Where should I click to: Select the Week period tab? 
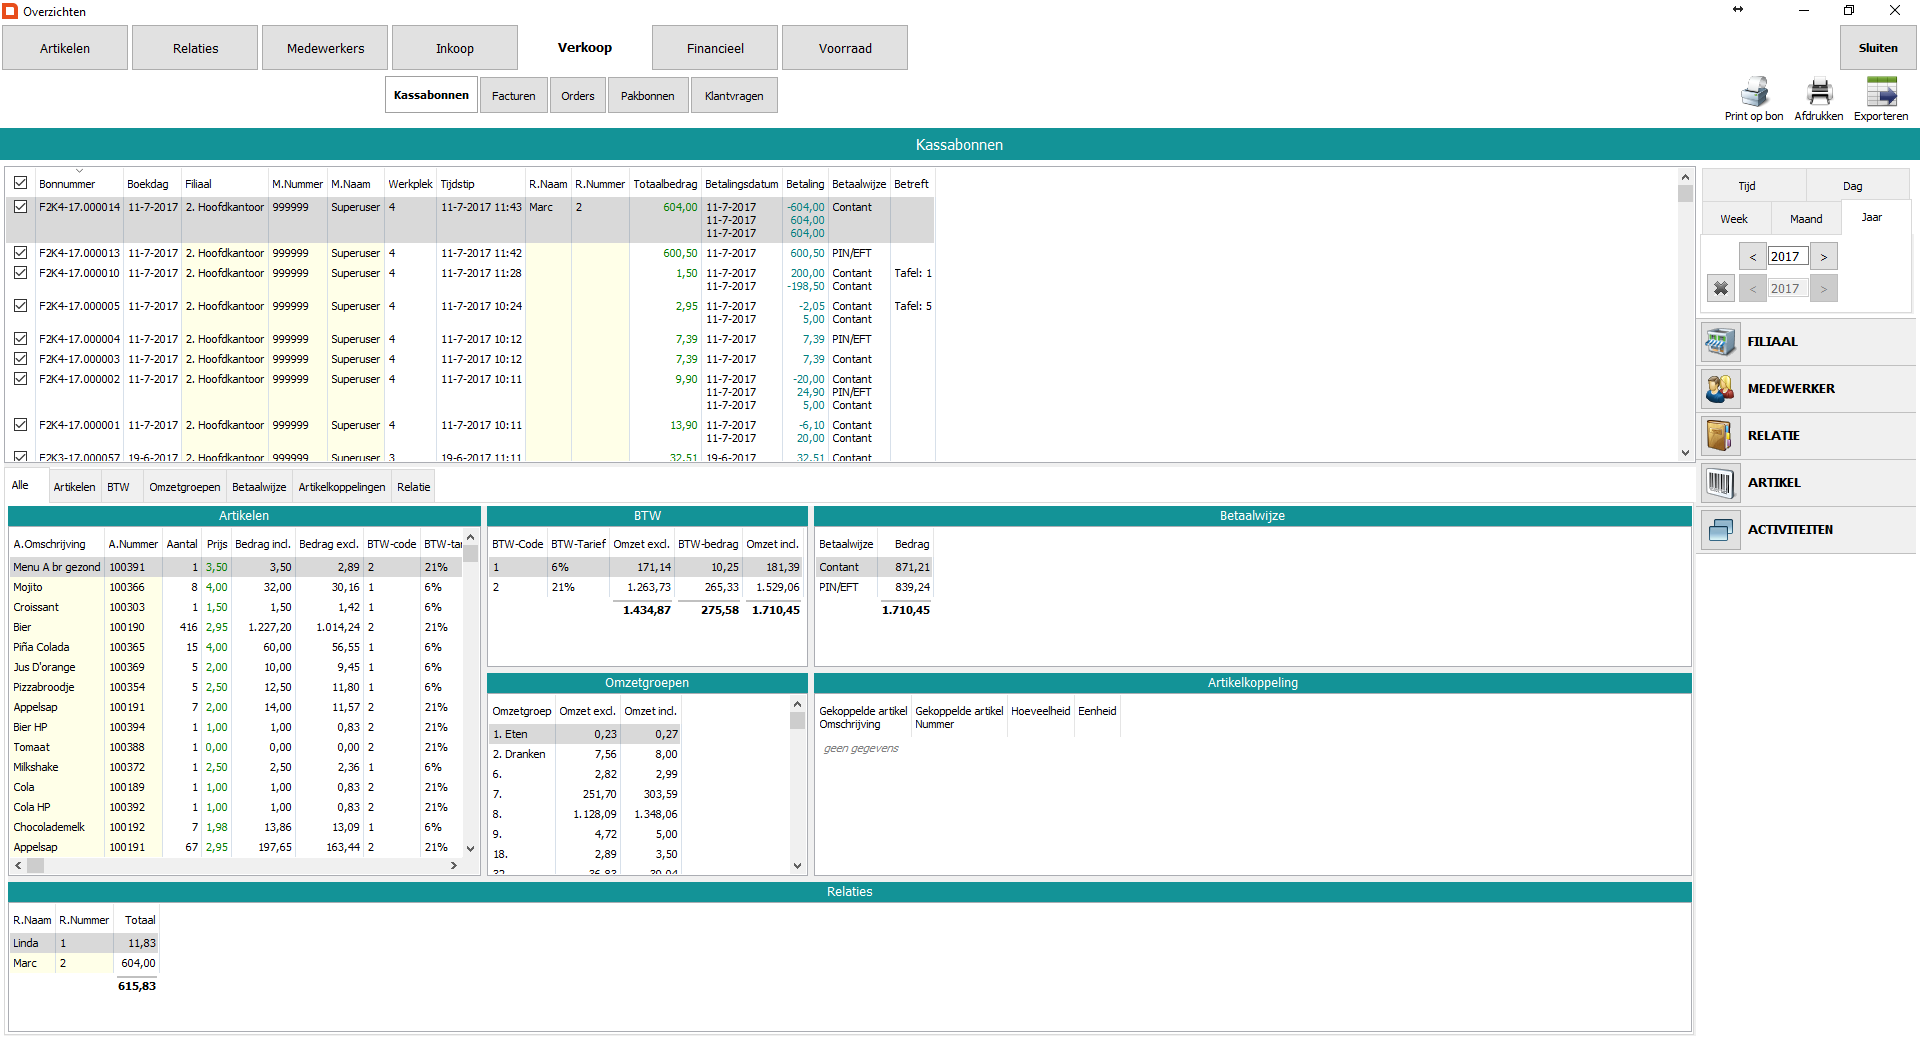click(1734, 219)
